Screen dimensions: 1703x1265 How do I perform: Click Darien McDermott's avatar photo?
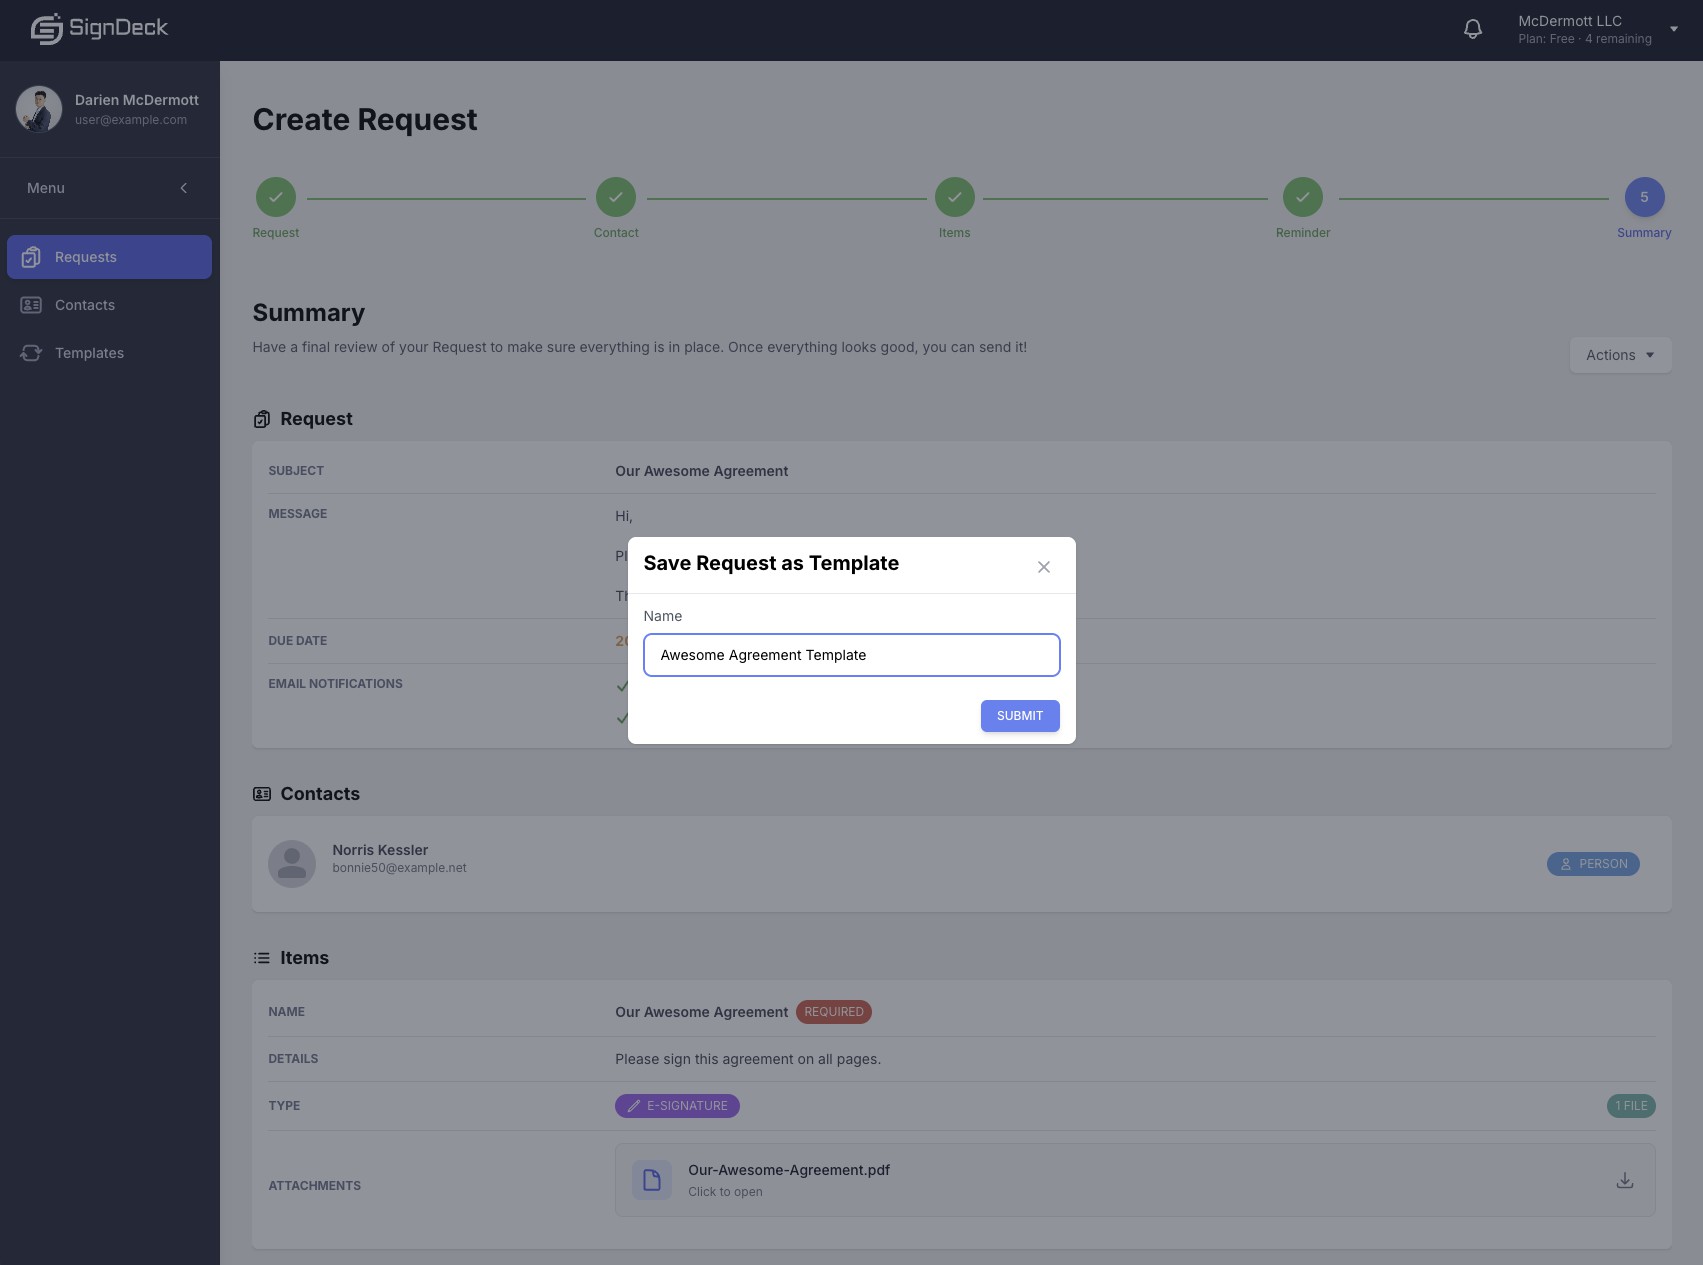(x=39, y=109)
